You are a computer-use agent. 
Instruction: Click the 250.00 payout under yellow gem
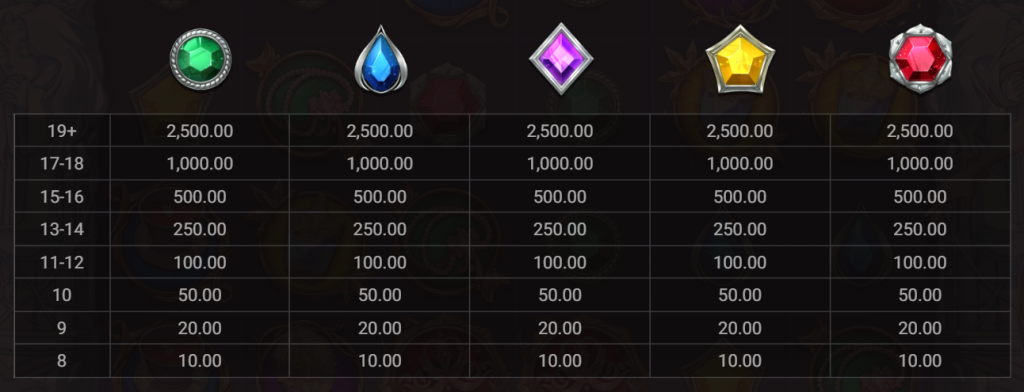click(740, 229)
